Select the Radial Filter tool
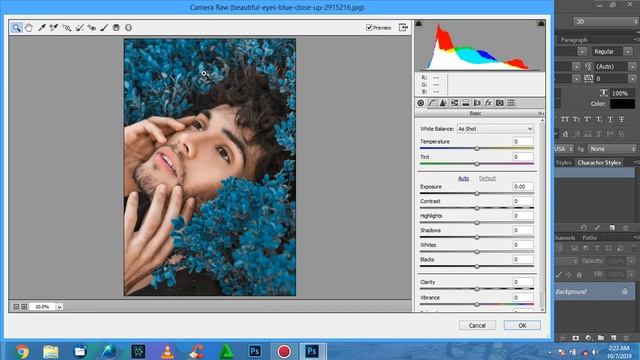 pos(128,28)
